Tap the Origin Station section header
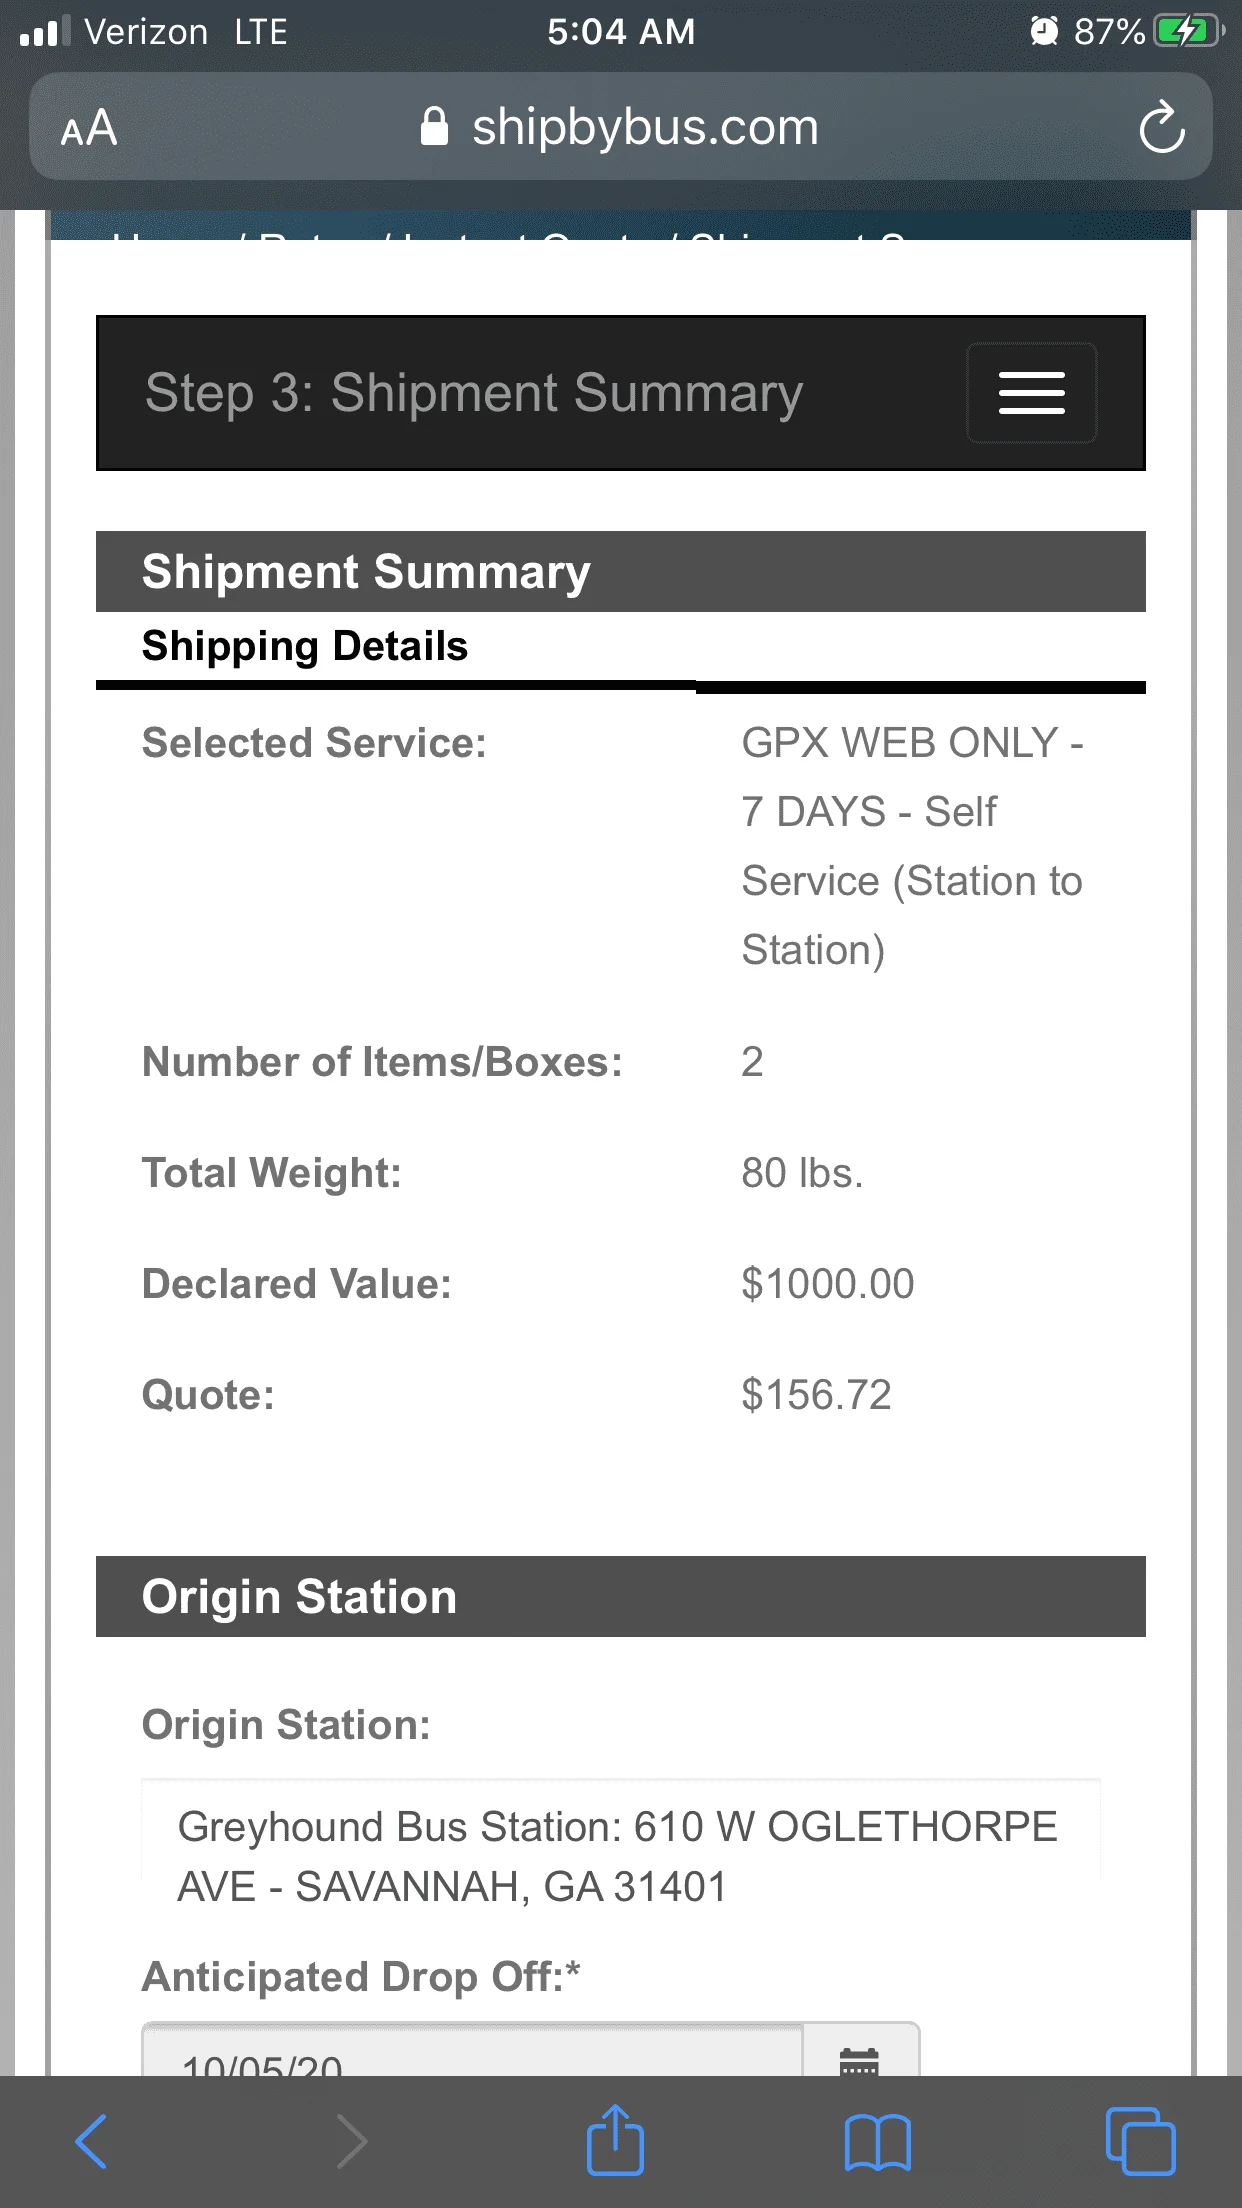The width and height of the screenshot is (1242, 2208). click(x=621, y=1597)
